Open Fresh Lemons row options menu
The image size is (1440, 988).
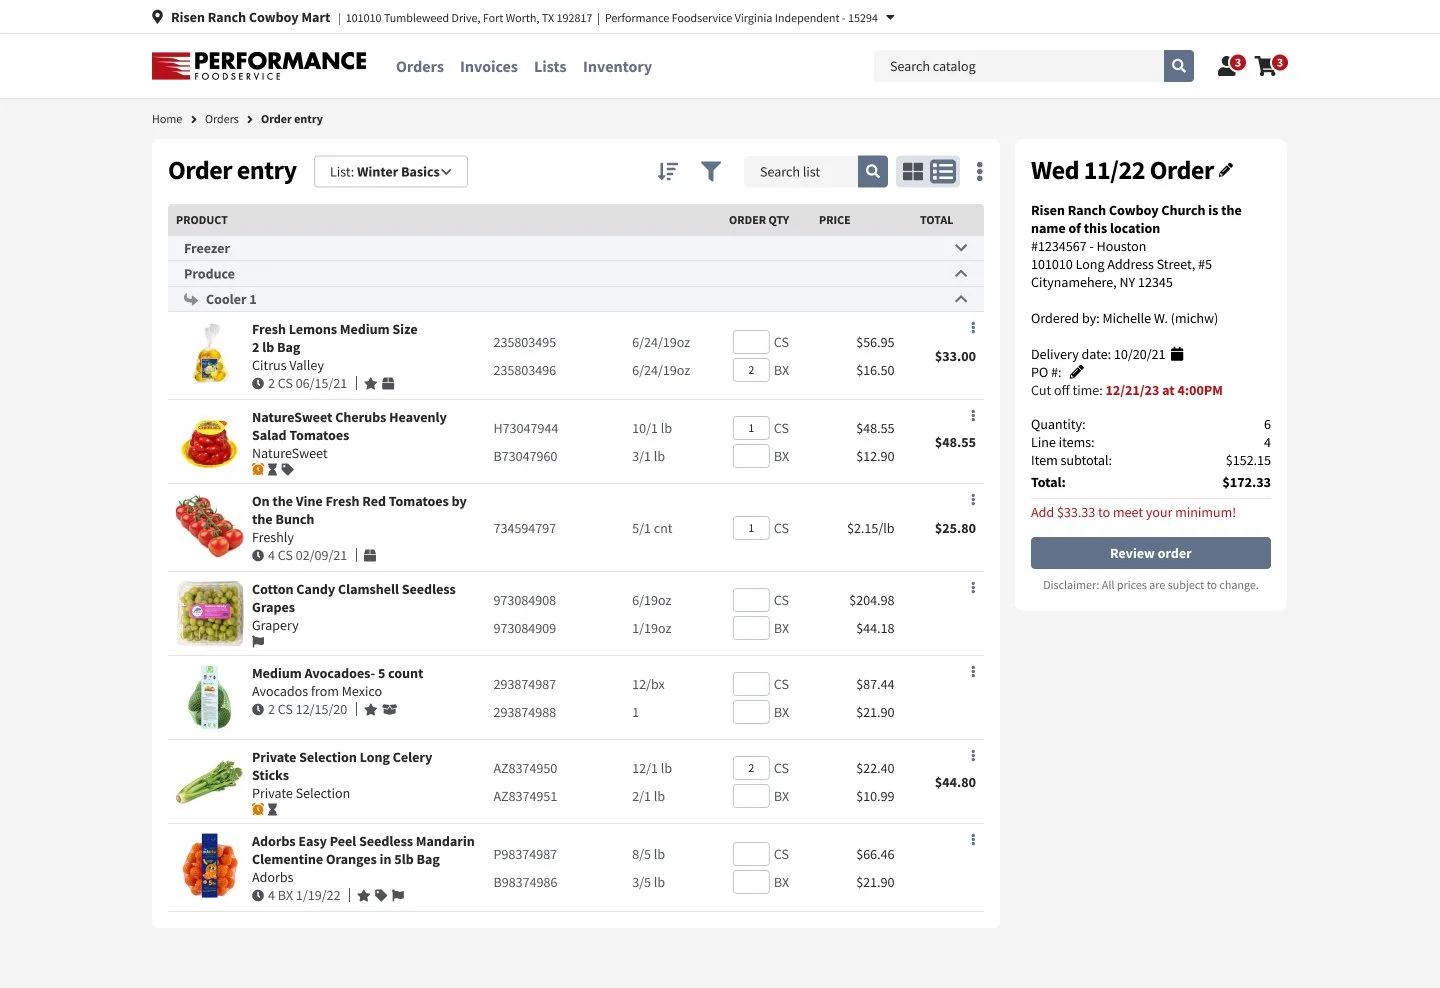[x=973, y=328]
